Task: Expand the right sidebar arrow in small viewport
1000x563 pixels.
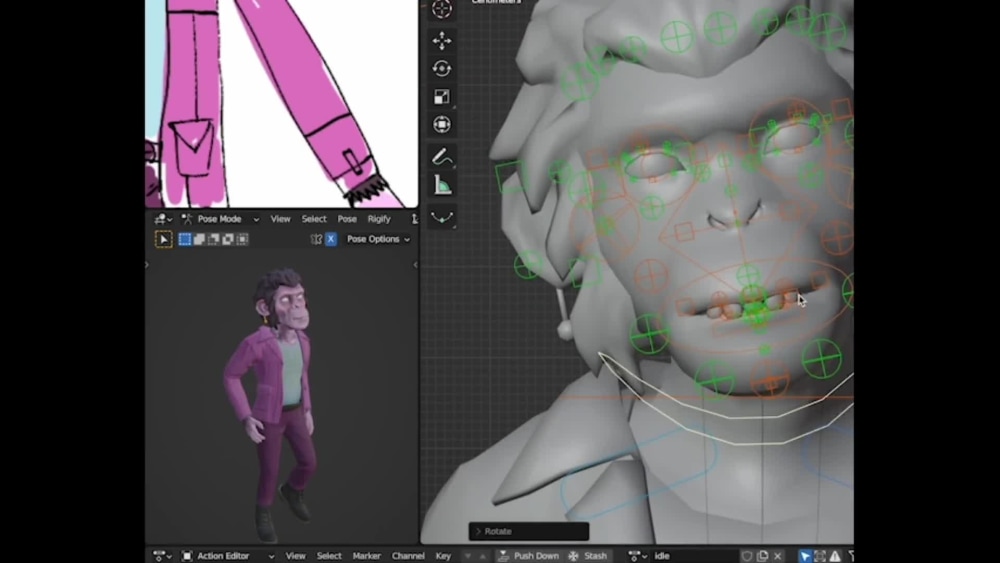Action: pyautogui.click(x=415, y=265)
